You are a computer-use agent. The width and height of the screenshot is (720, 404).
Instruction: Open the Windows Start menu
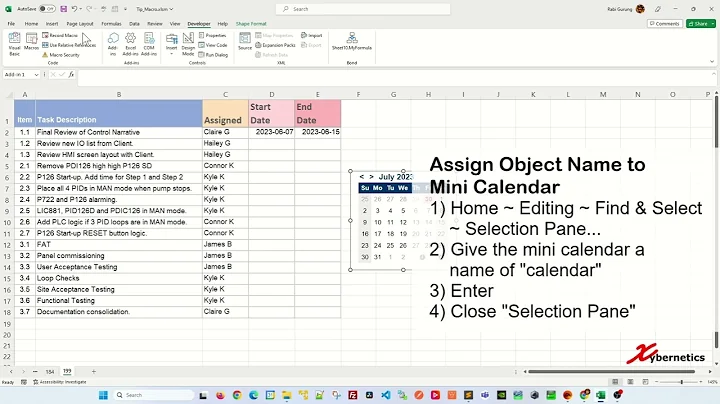pyautogui.click(x=103, y=395)
